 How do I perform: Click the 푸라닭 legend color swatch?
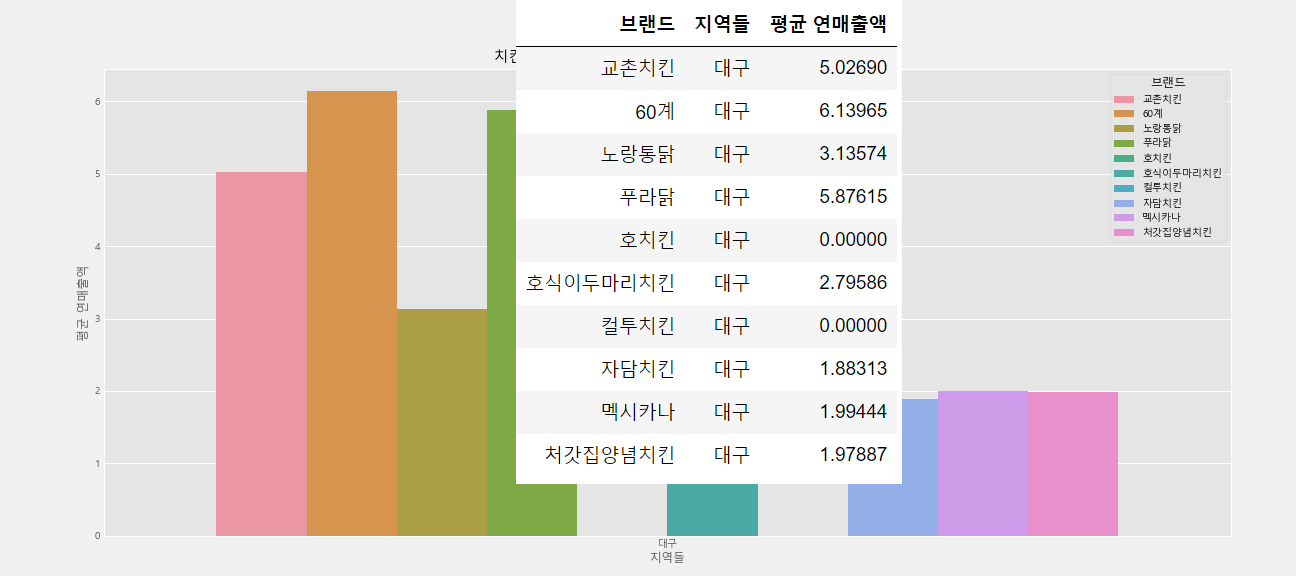(1125, 143)
